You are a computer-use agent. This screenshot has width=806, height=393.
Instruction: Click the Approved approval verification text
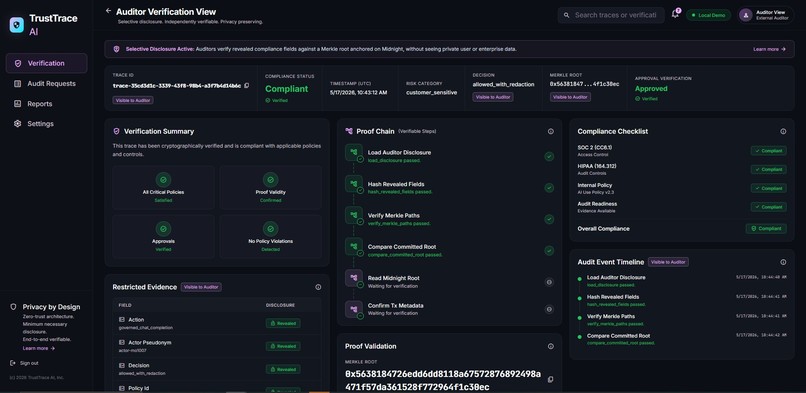[651, 88]
